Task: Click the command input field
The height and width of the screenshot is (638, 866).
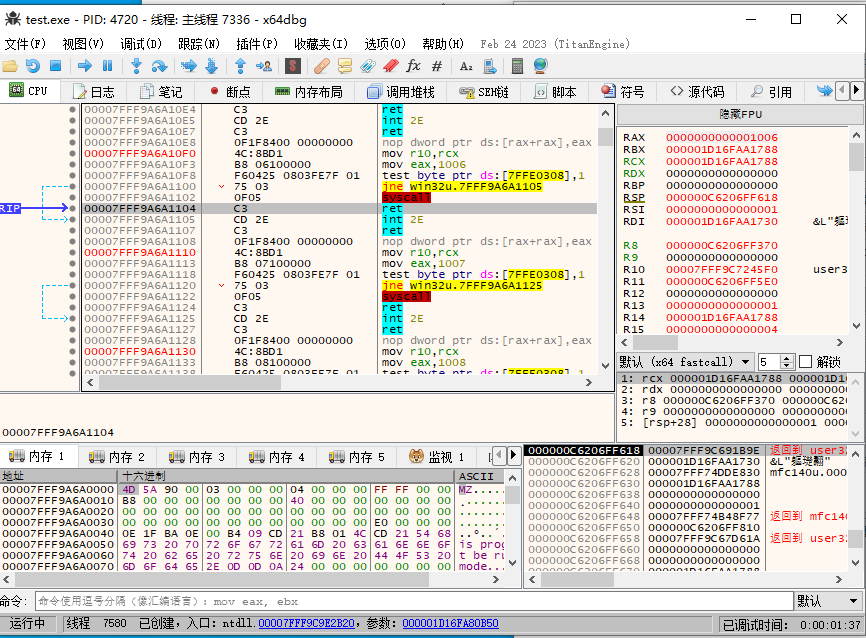Action: (x=414, y=601)
